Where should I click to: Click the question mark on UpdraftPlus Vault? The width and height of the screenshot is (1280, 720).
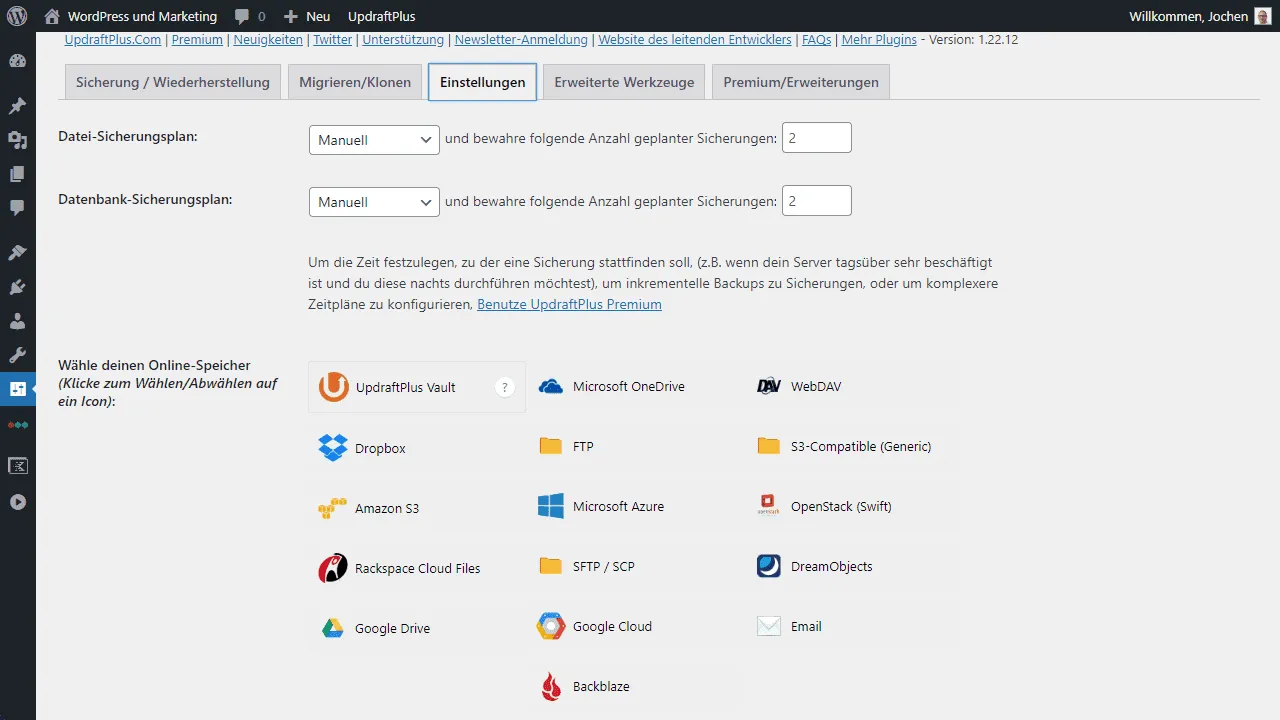pyautogui.click(x=505, y=387)
